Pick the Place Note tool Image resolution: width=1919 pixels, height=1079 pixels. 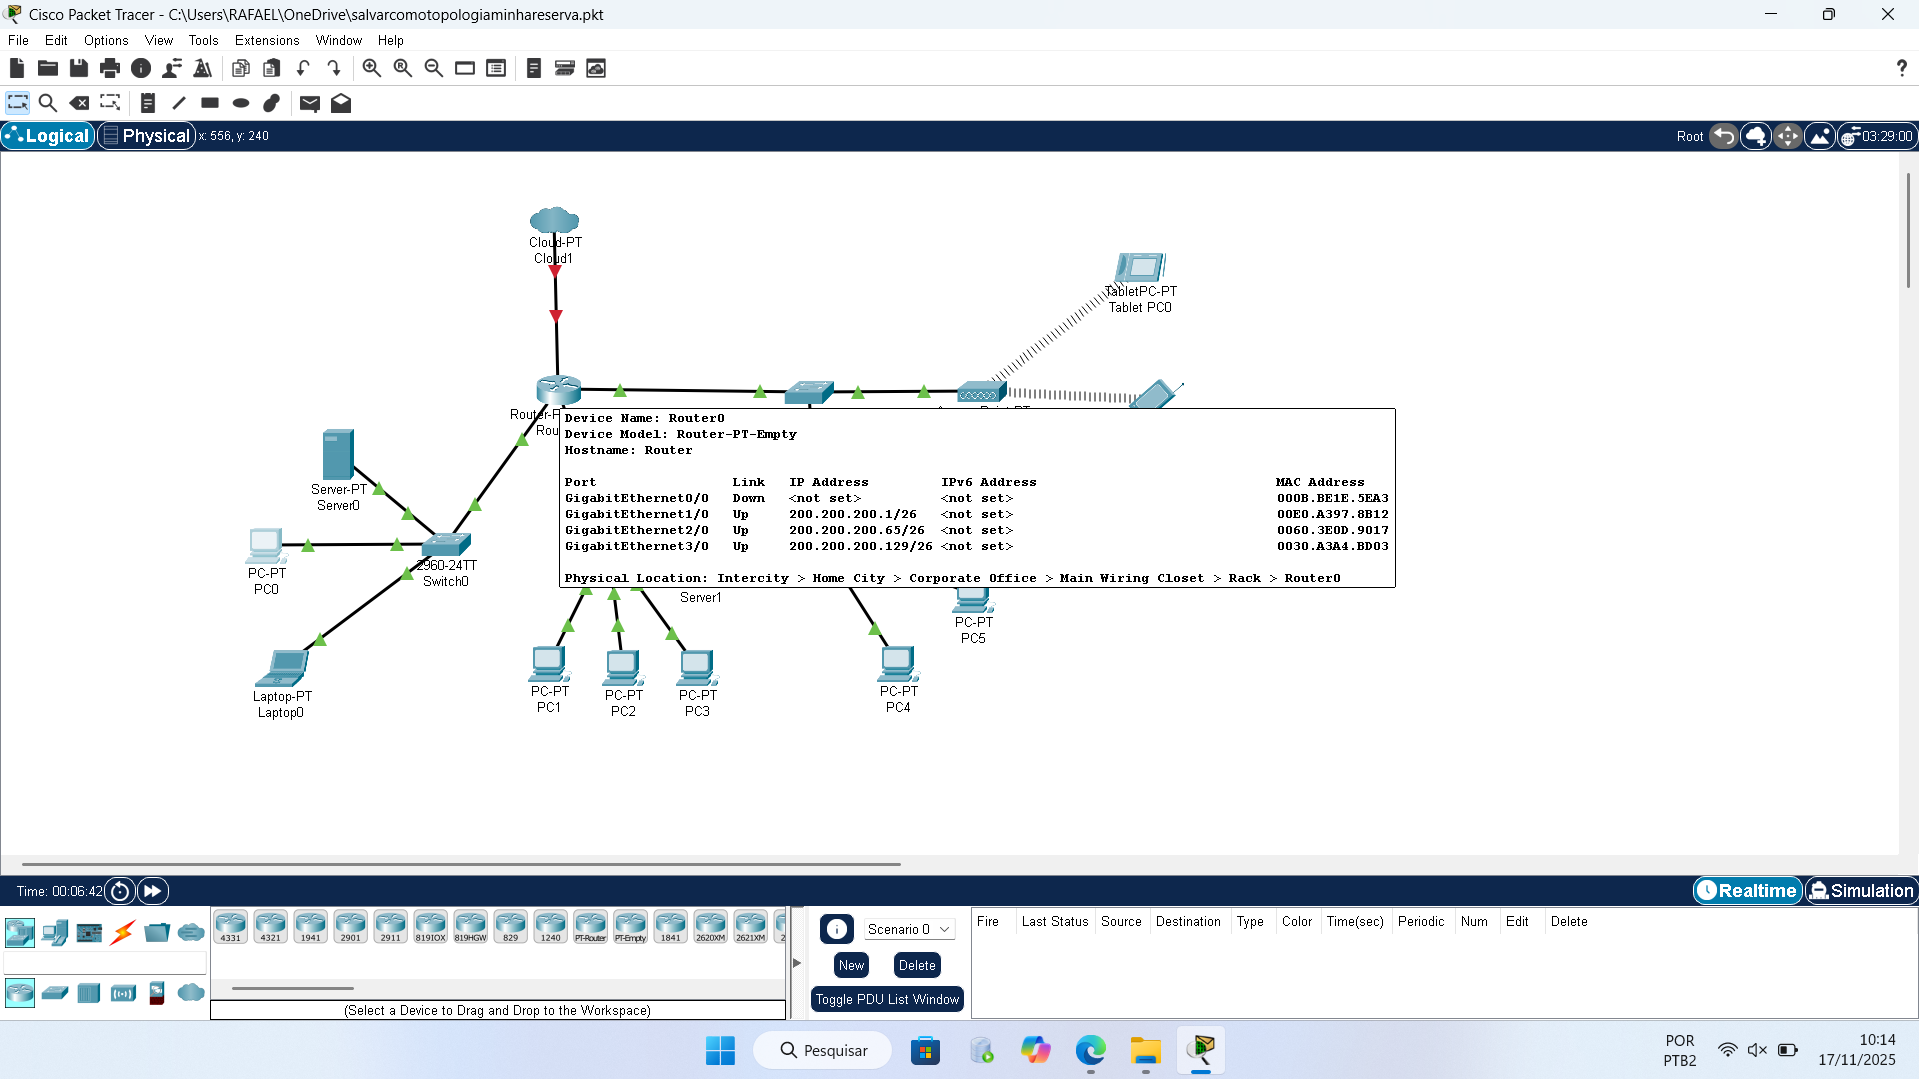coord(148,103)
